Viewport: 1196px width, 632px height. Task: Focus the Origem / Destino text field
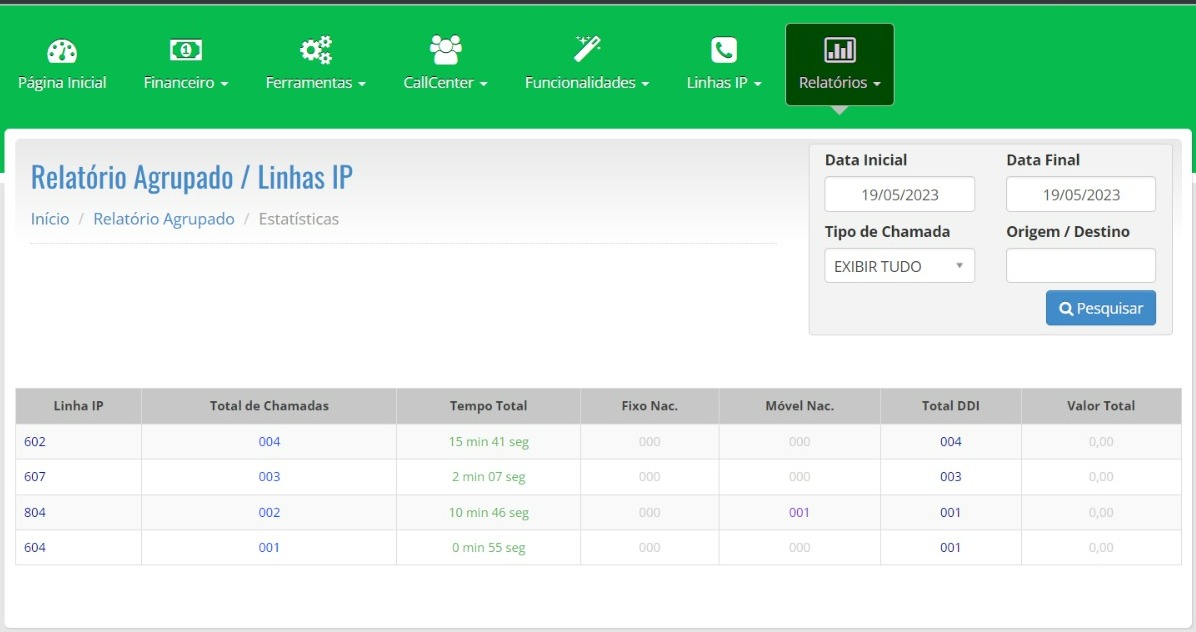pos(1080,266)
